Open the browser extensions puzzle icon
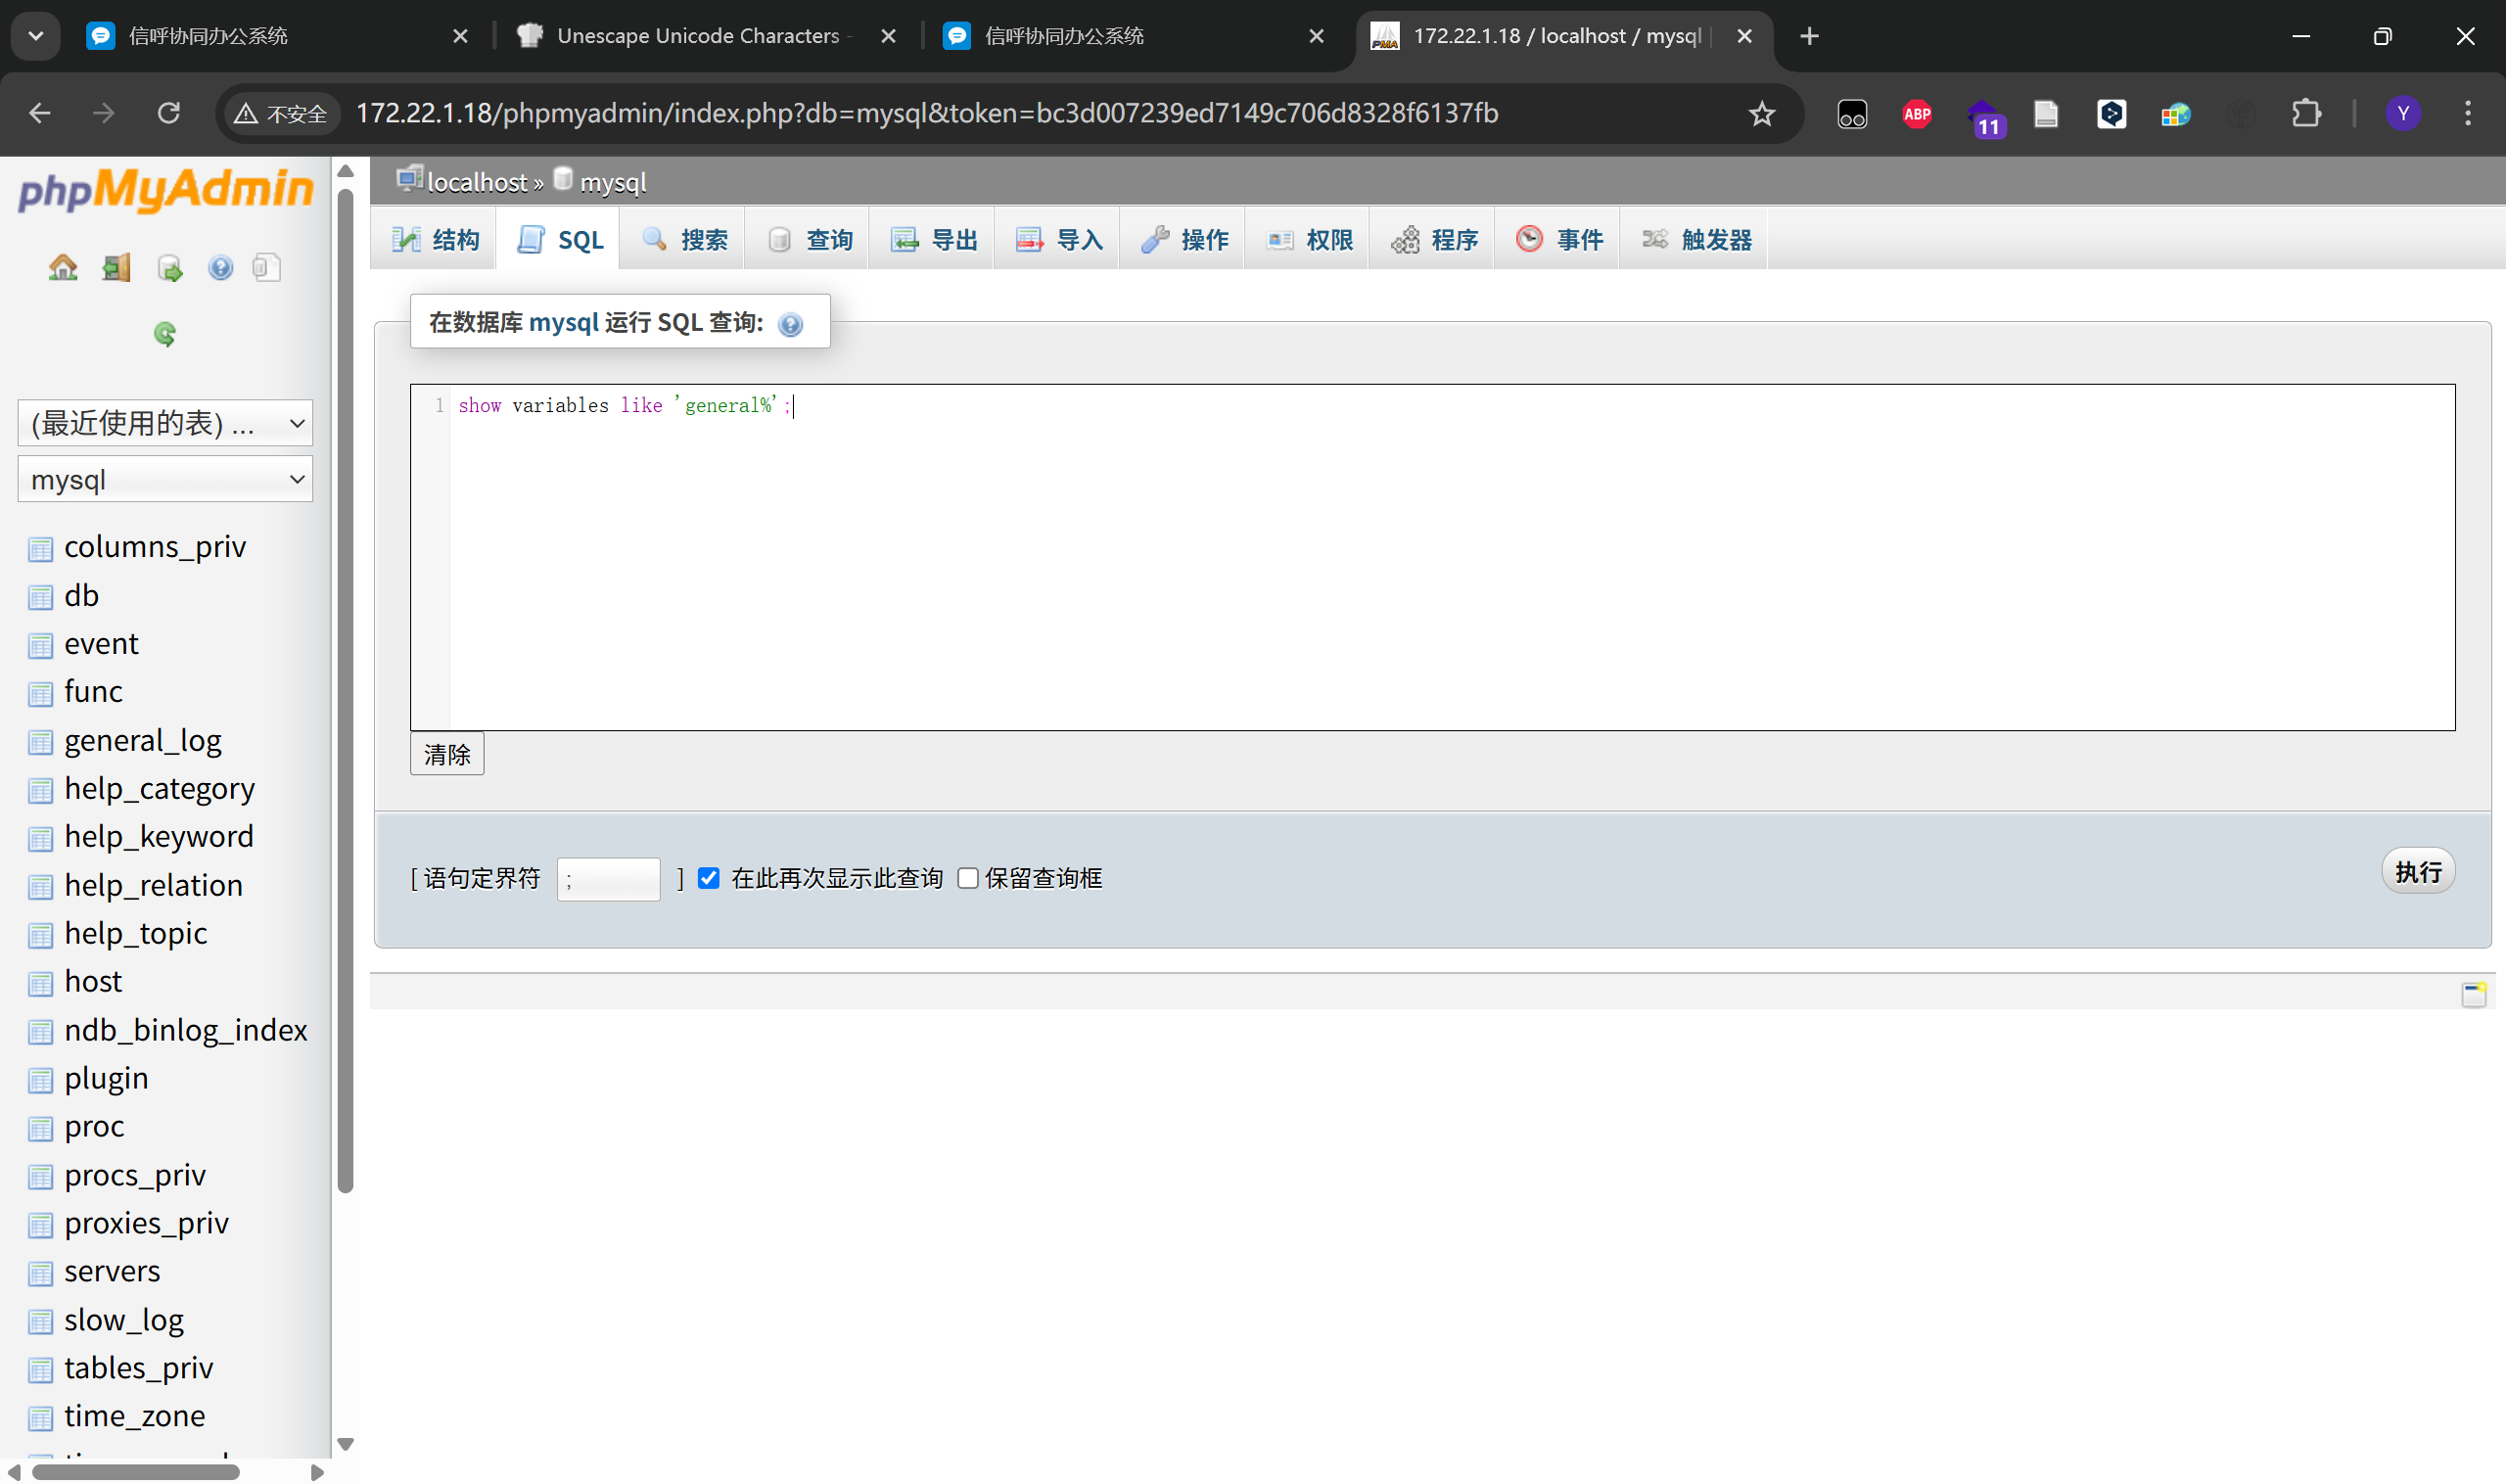The width and height of the screenshot is (2506, 1484). [2305, 114]
